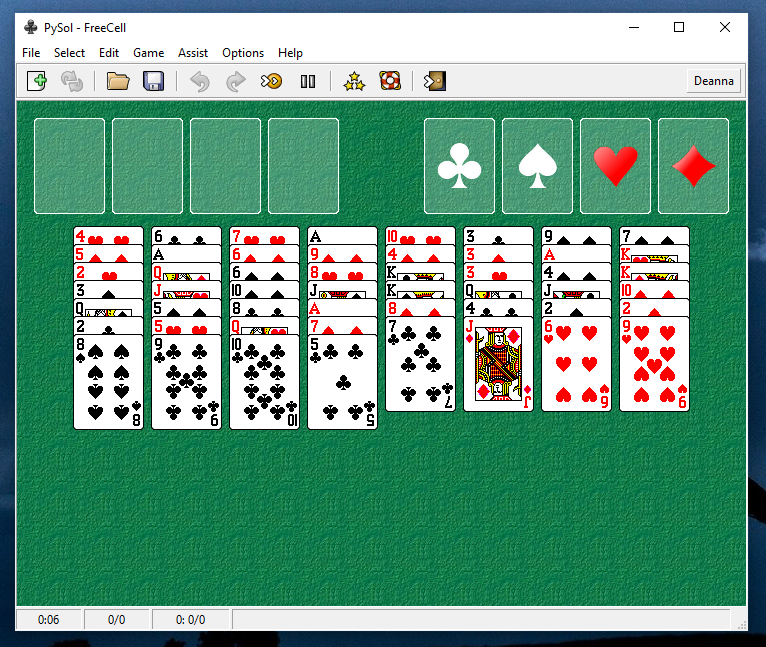The height and width of the screenshot is (647, 766).
Task: Click the elapsed time 0:06 in status bar
Action: coord(48,620)
